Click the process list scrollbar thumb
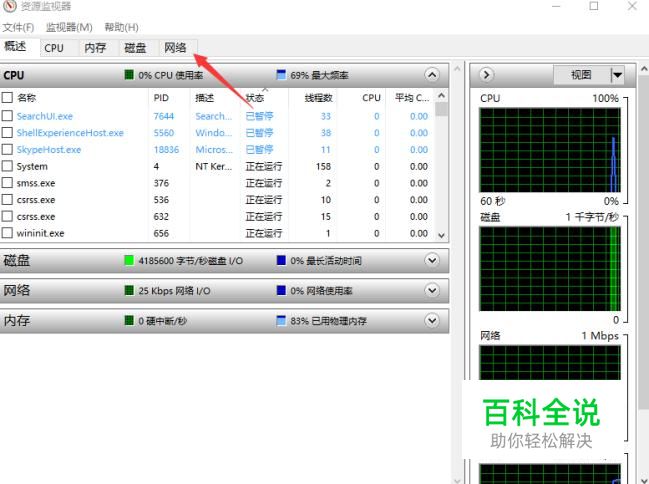Image resolution: width=649 pixels, height=484 pixels. tap(441, 109)
